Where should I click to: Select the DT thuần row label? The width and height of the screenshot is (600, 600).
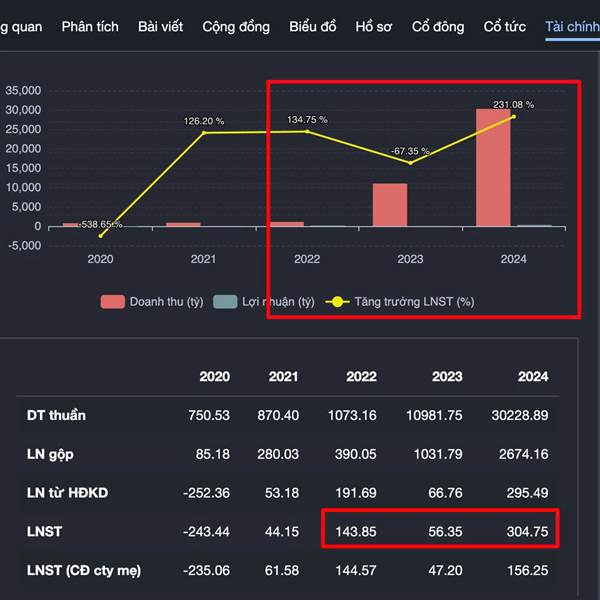click(x=56, y=415)
